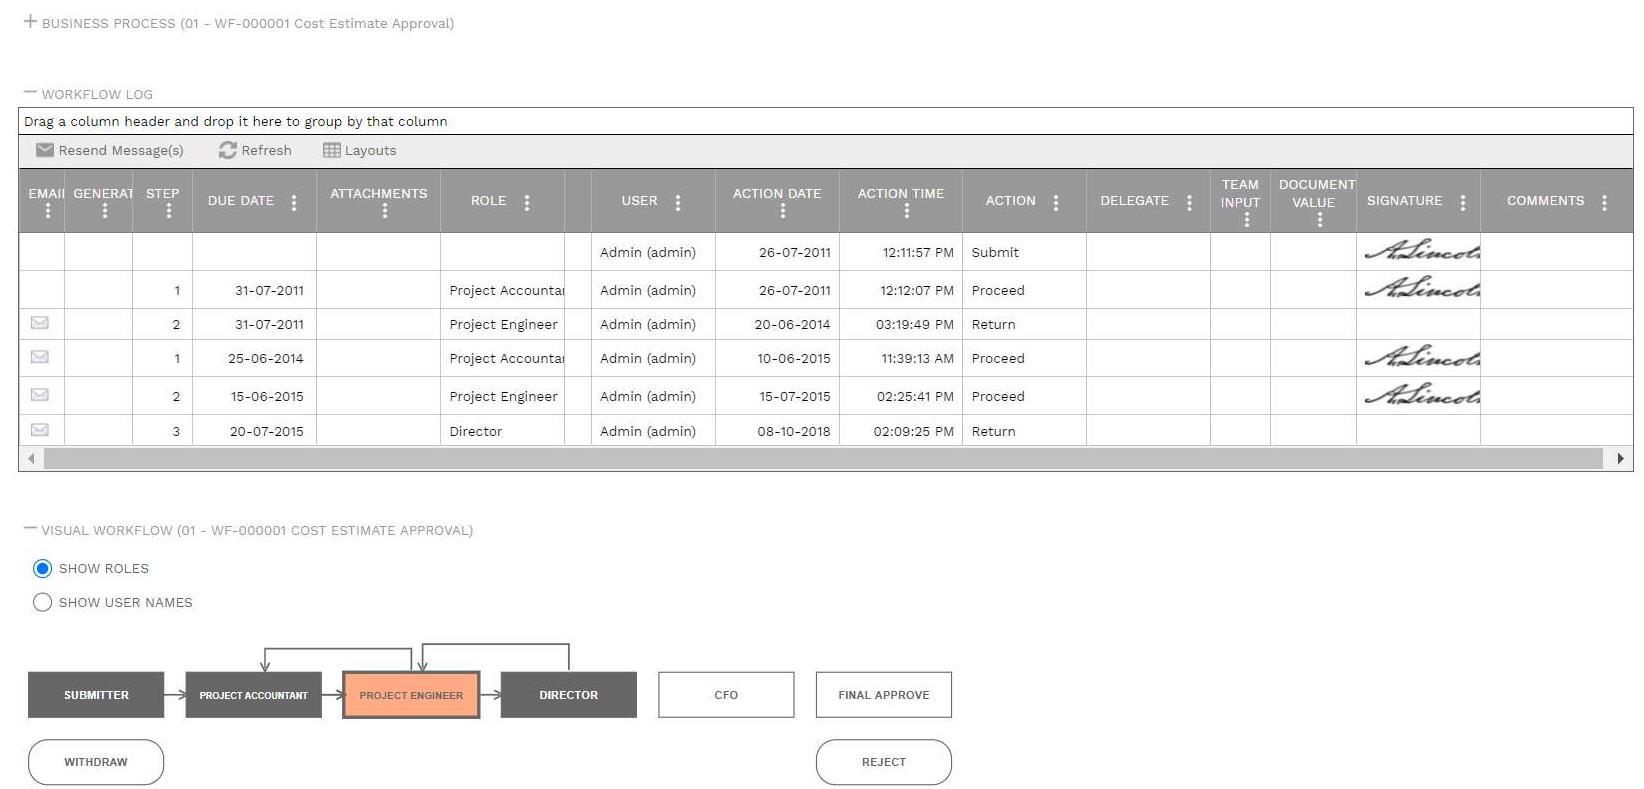Click the Submit action cell

point(1024,252)
